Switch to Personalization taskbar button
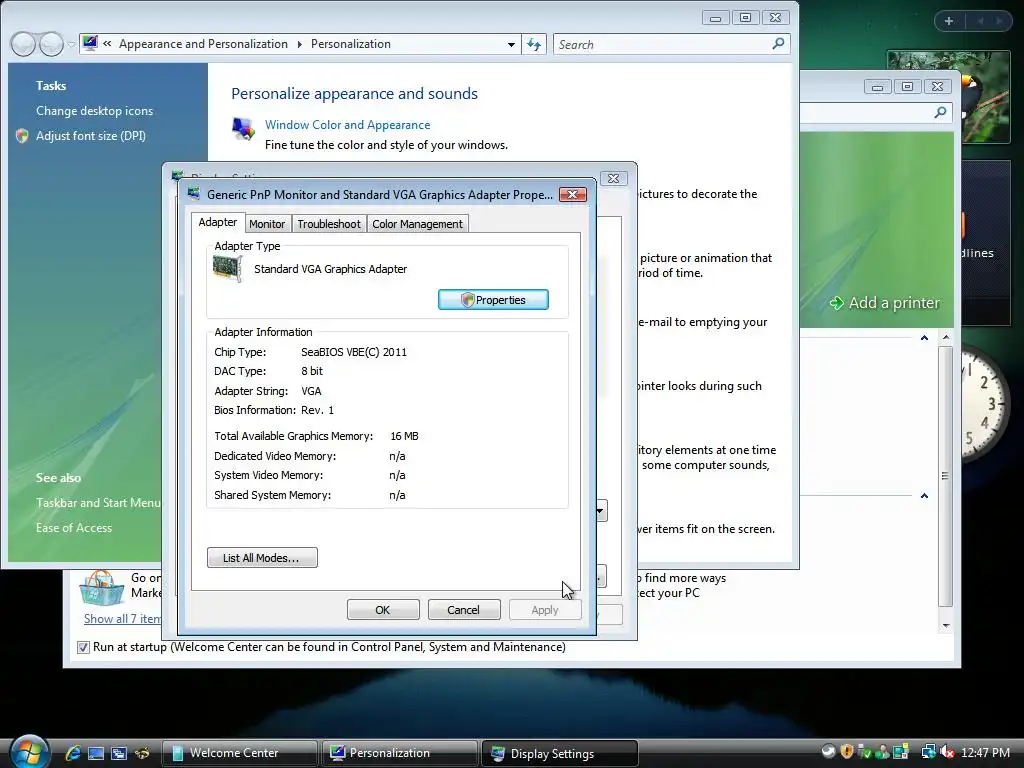This screenshot has height=768, width=1024. click(399, 753)
